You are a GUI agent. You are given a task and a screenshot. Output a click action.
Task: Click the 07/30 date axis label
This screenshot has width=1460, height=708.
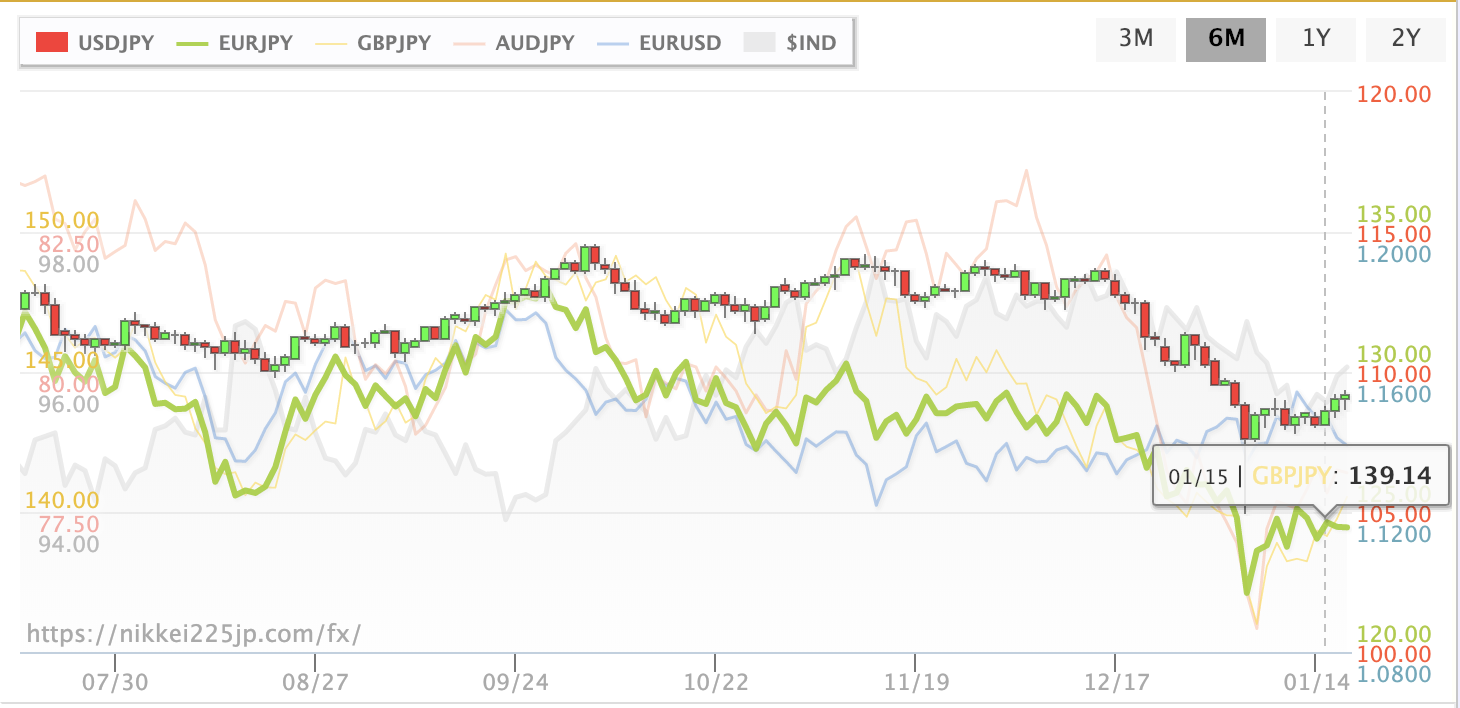[x=115, y=682]
